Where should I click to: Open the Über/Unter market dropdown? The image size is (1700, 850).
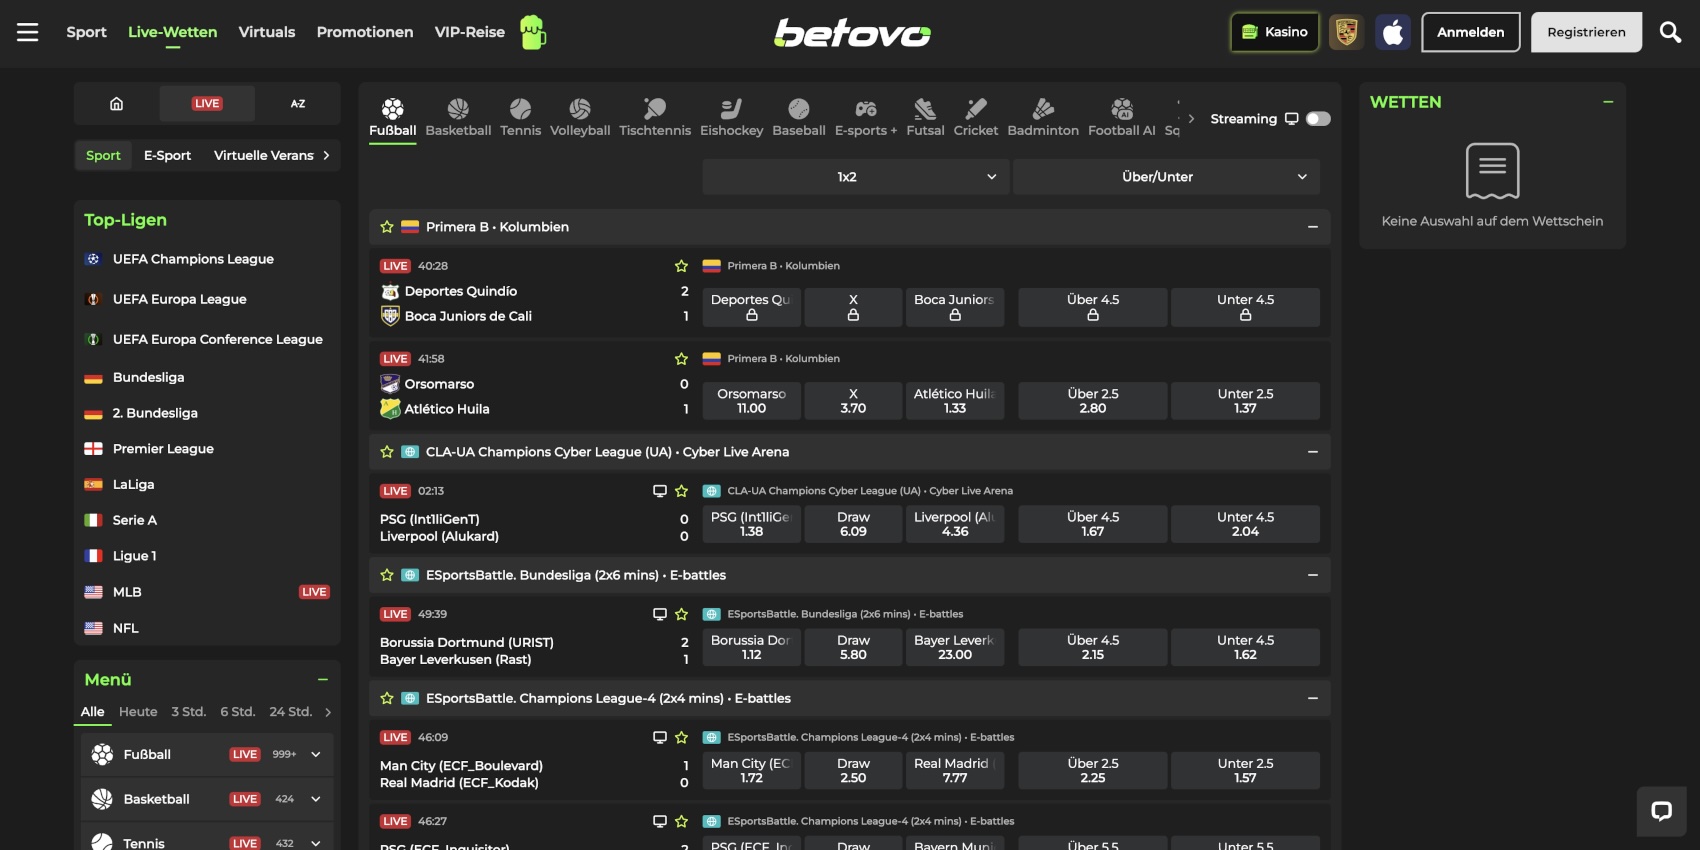(1166, 177)
